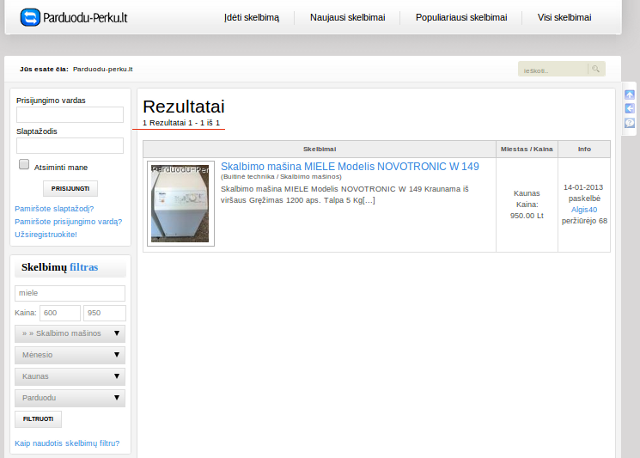Click the help question mark side icon

(630, 123)
